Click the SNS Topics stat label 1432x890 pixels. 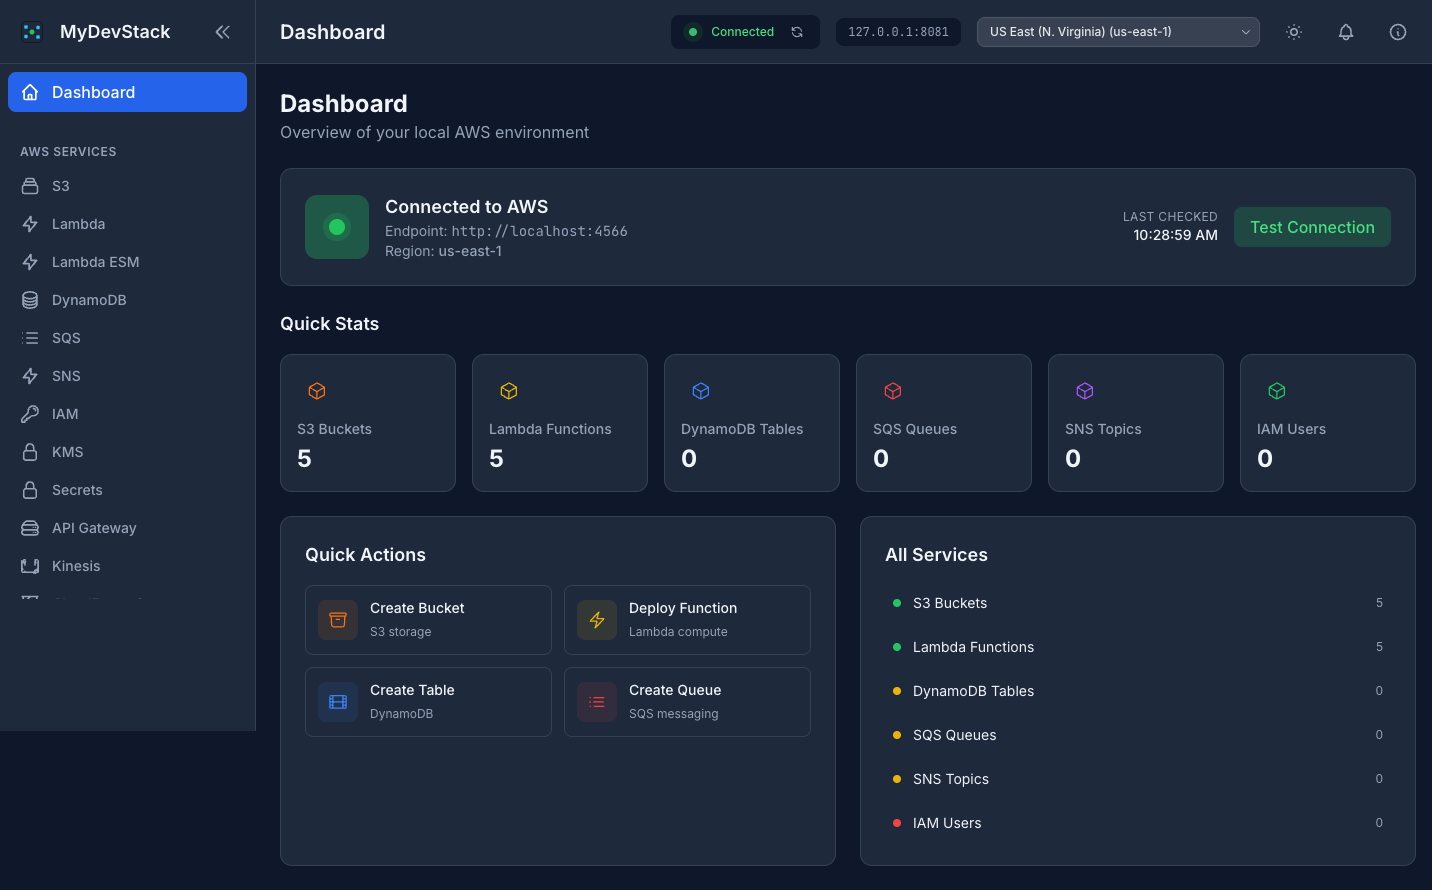(1103, 429)
